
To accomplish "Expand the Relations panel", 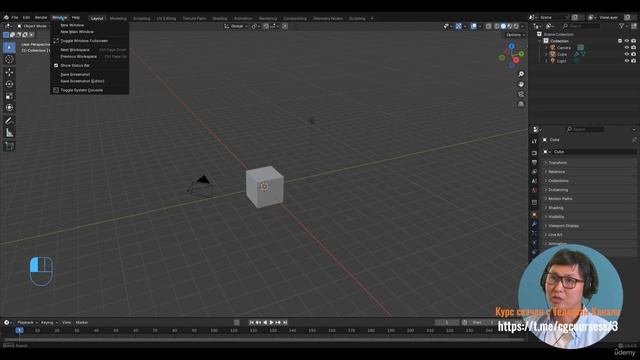I will tap(590, 172).
